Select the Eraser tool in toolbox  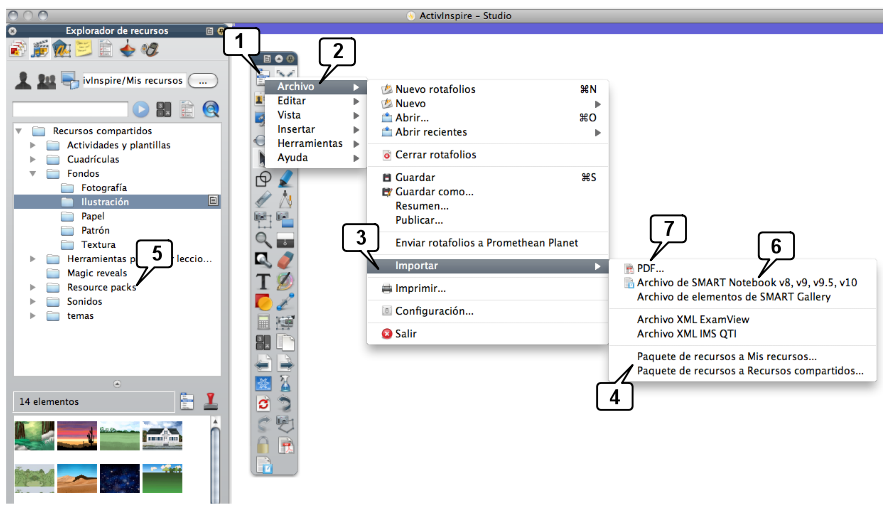coord(285,260)
